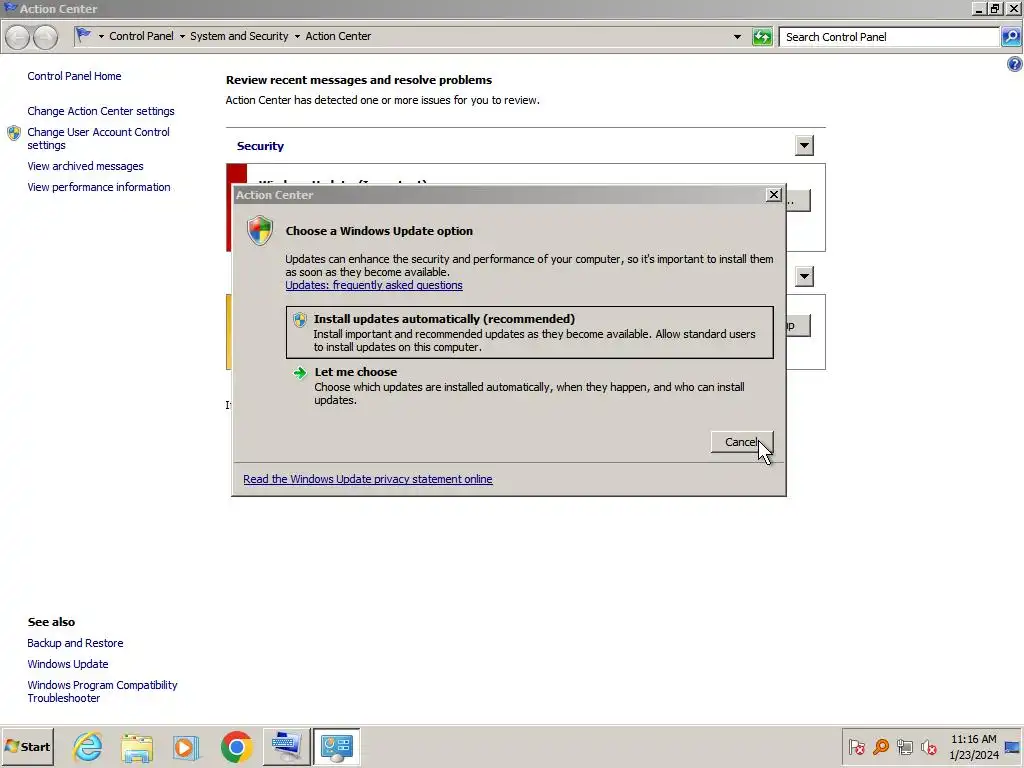Image resolution: width=1024 pixels, height=768 pixels.
Task: Click the muted volume tray icon
Action: 928,746
